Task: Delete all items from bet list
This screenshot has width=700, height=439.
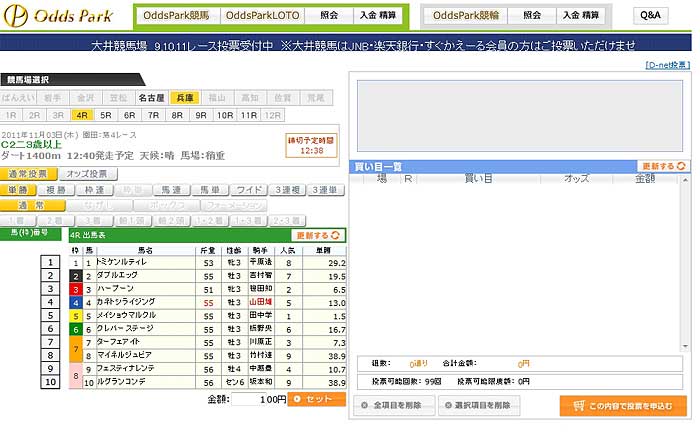Action: coord(395,406)
